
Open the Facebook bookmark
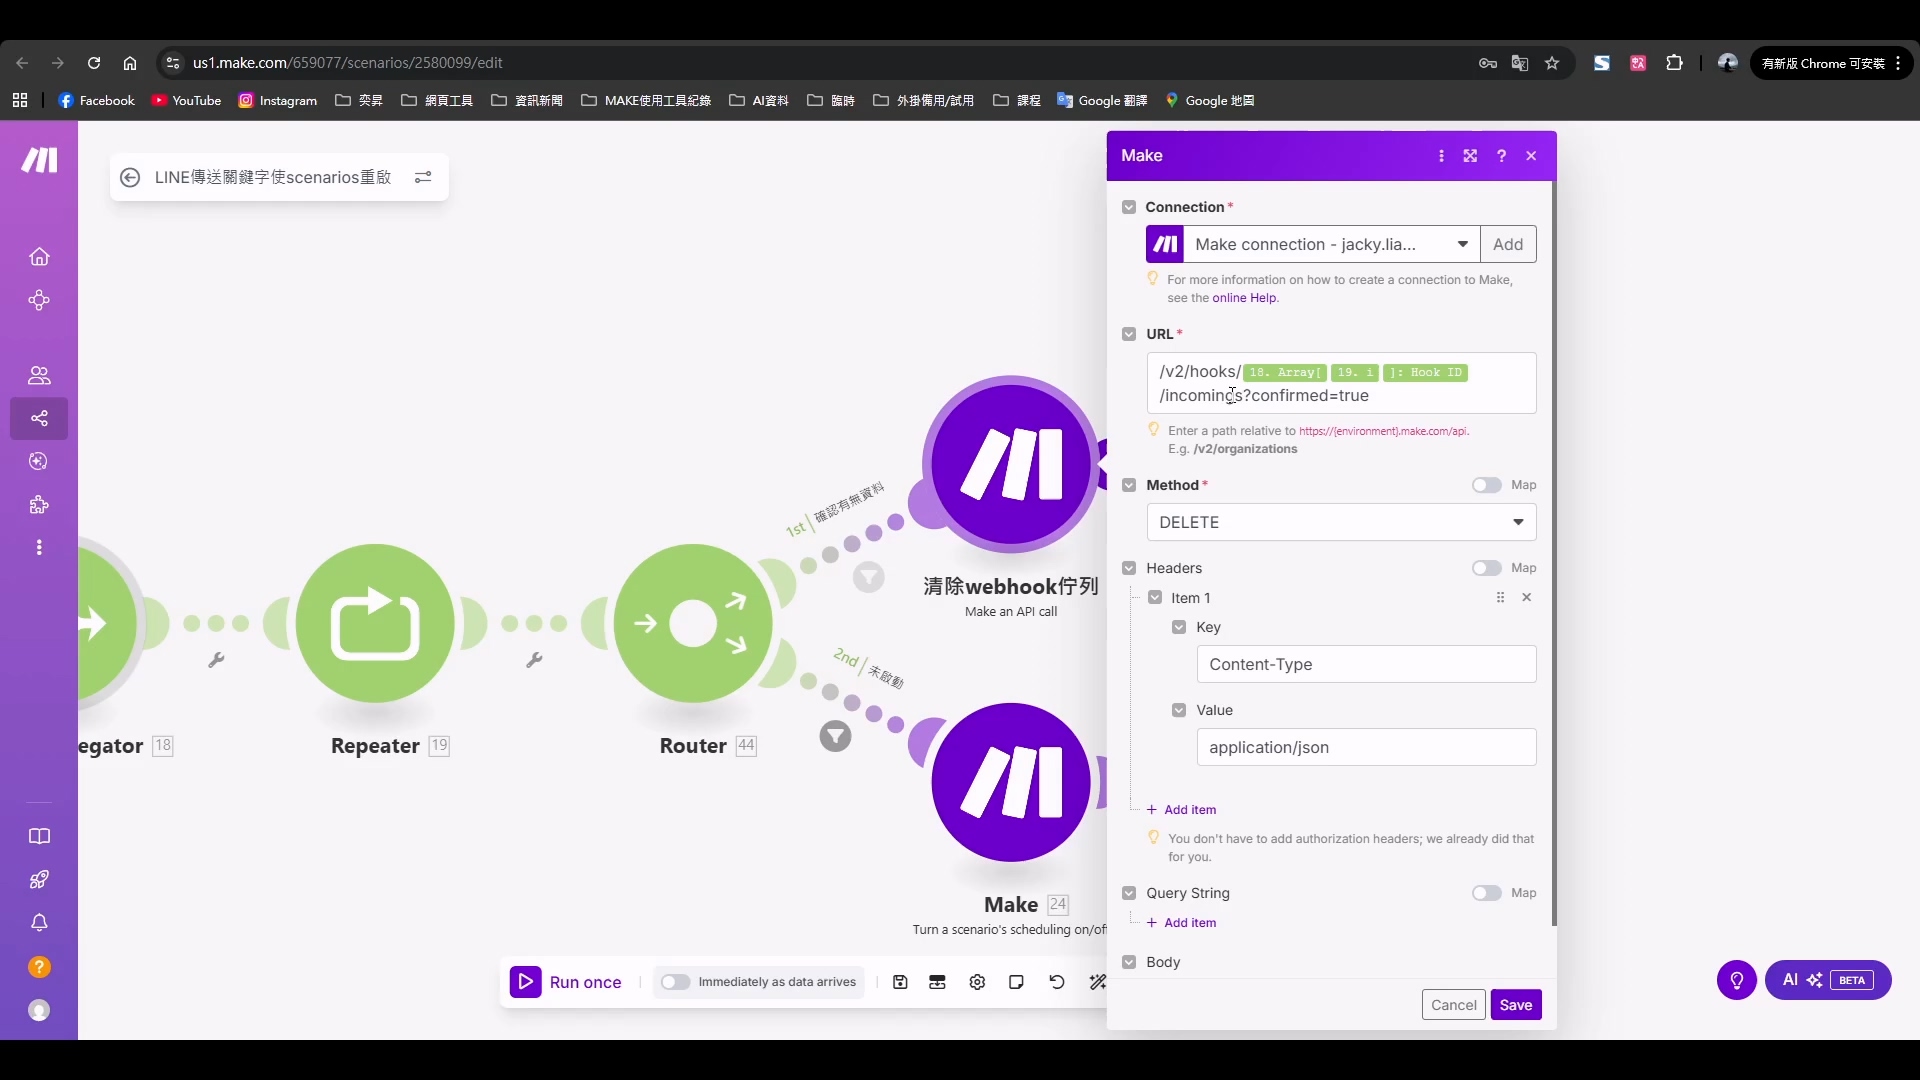click(97, 101)
